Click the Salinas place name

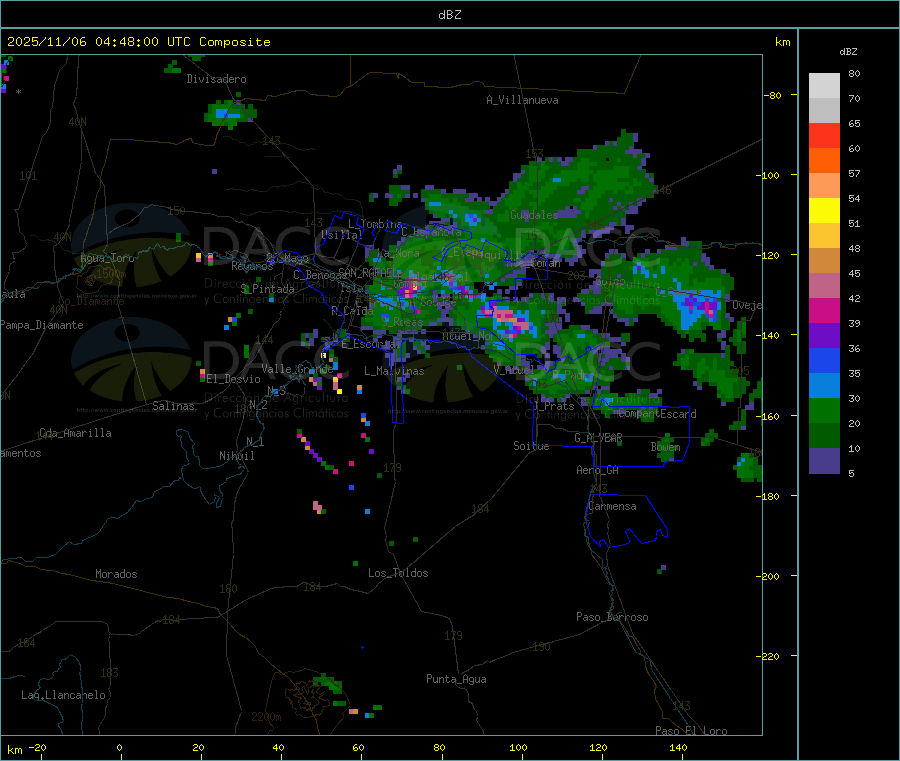(173, 406)
